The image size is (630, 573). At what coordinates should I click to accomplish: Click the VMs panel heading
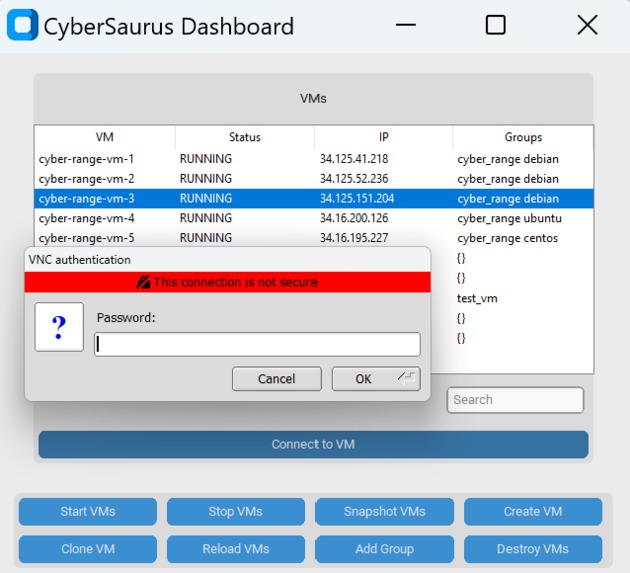(x=313, y=98)
